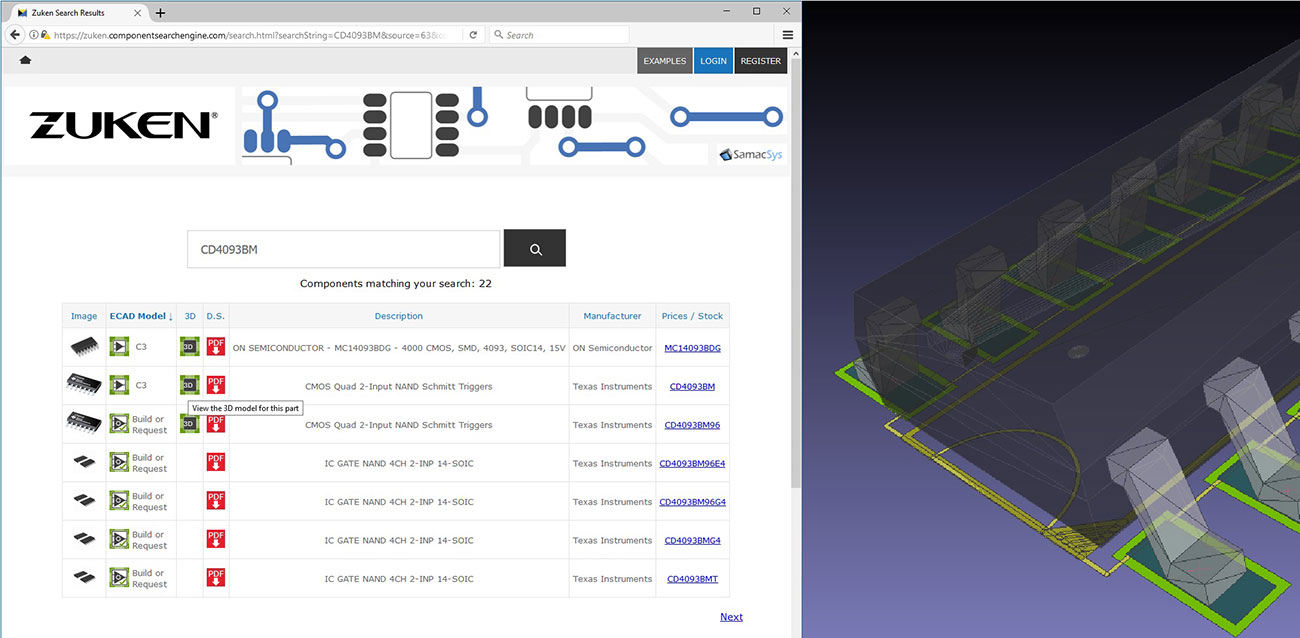Image resolution: width=1300 pixels, height=638 pixels.
Task: Click Build or Request icon for CD4093BM96
Action: pyautogui.click(x=119, y=424)
